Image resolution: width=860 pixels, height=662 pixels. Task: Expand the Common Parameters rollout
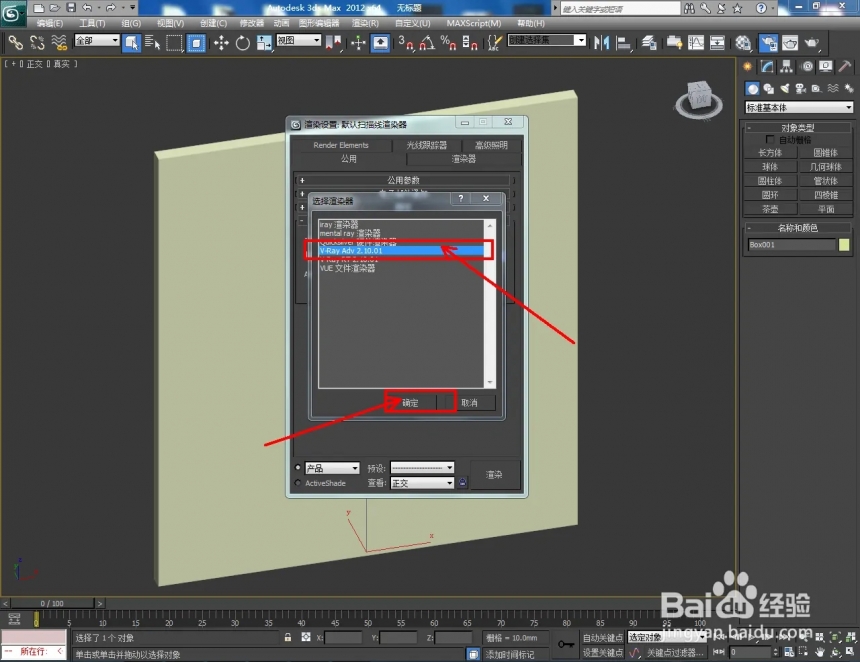pyautogui.click(x=404, y=180)
